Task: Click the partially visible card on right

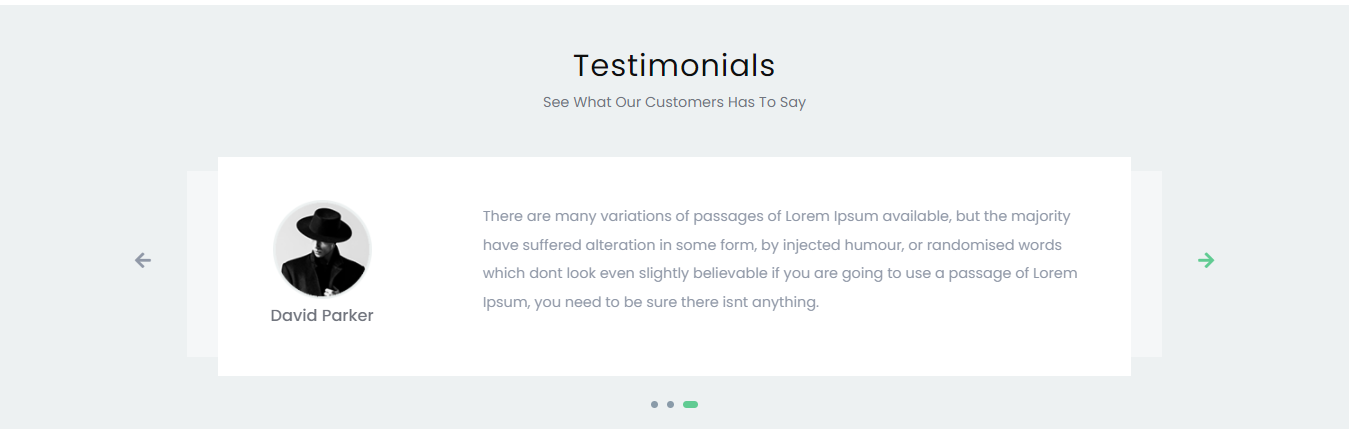Action: 1146,264
